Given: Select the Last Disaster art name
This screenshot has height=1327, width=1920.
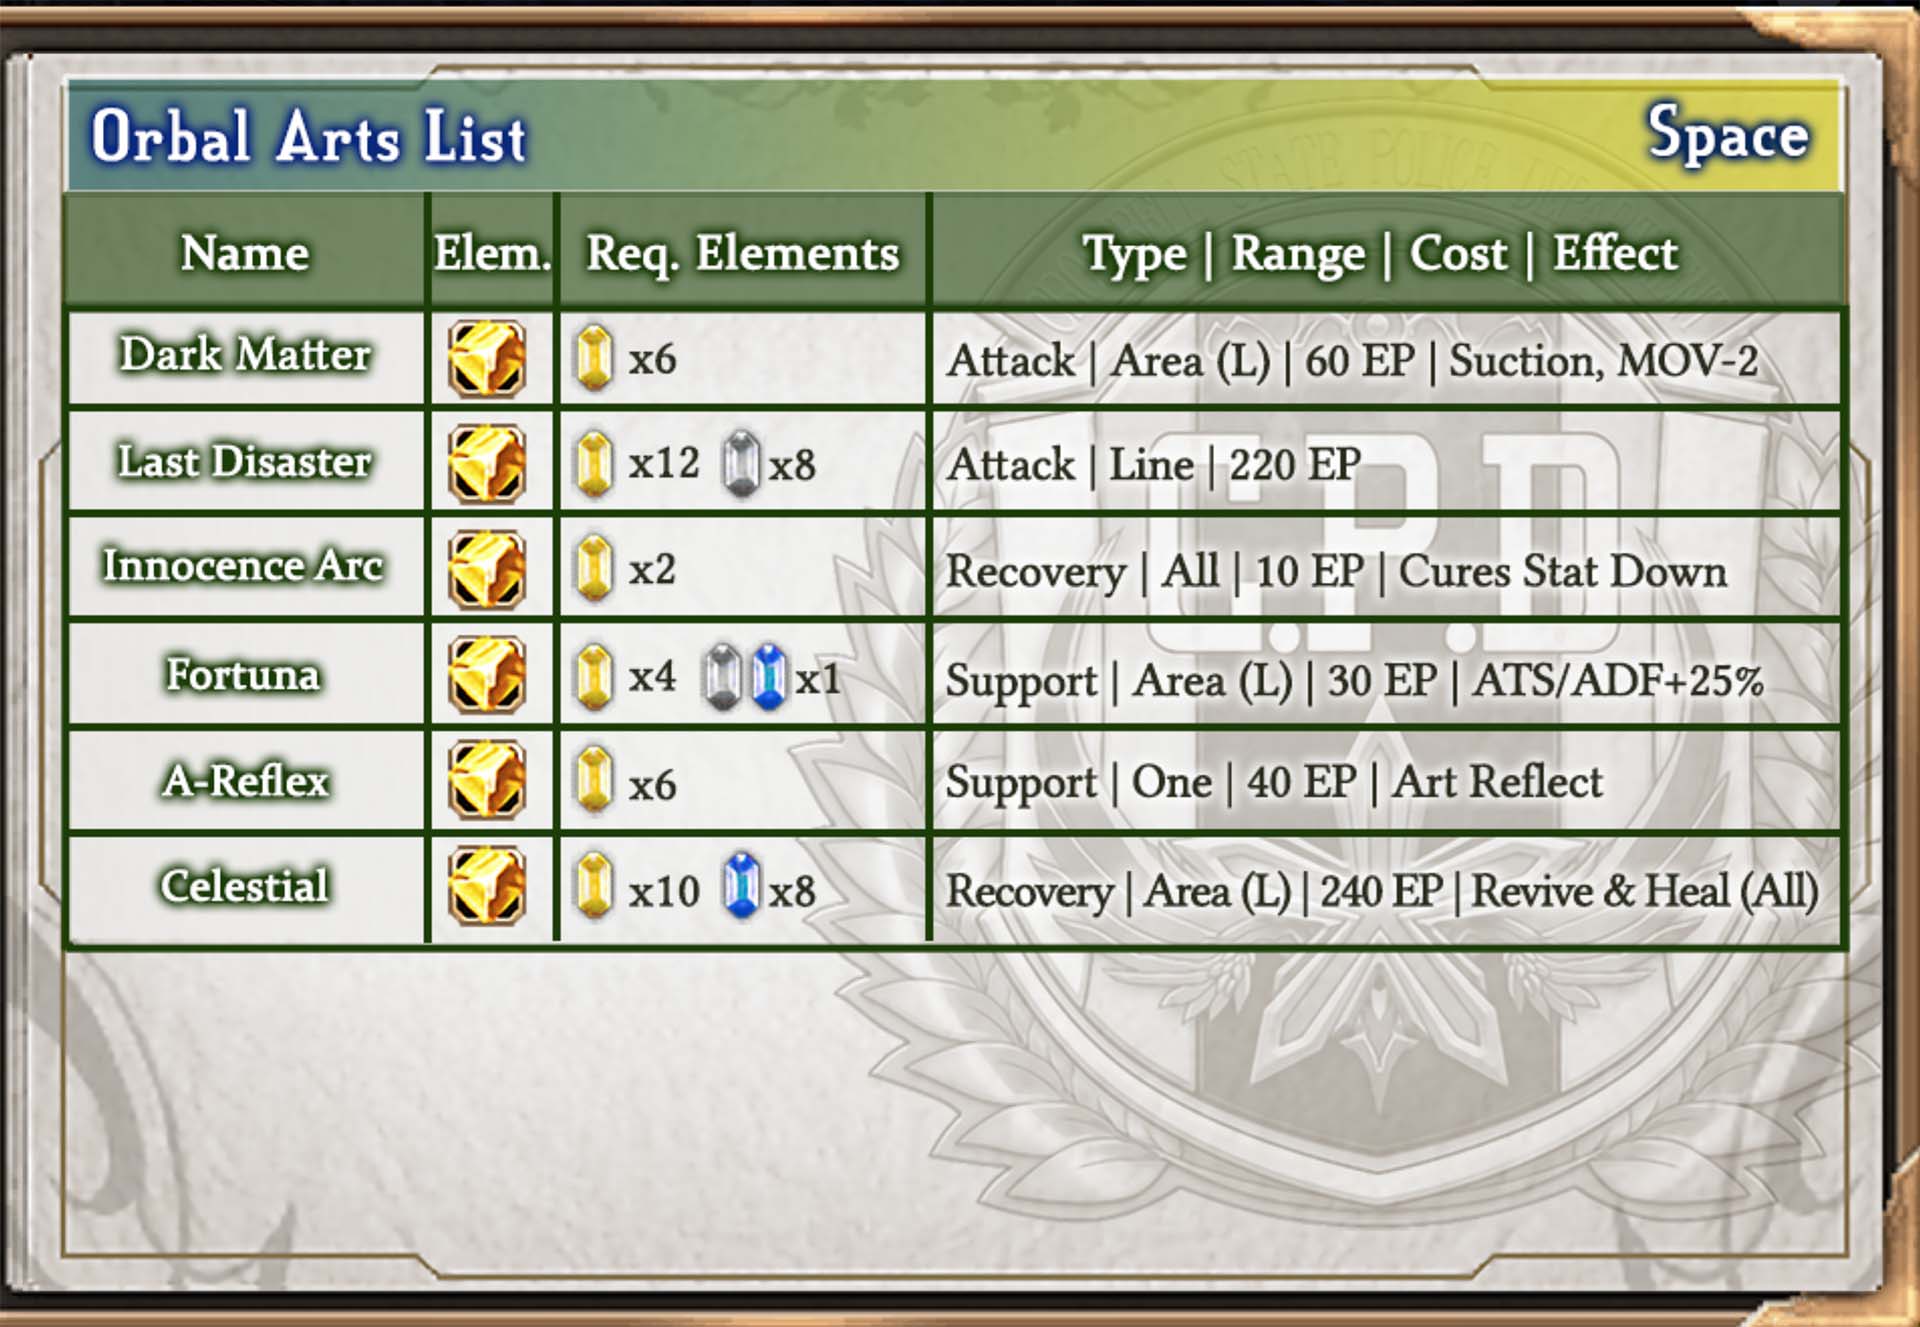Looking at the screenshot, I should [245, 461].
